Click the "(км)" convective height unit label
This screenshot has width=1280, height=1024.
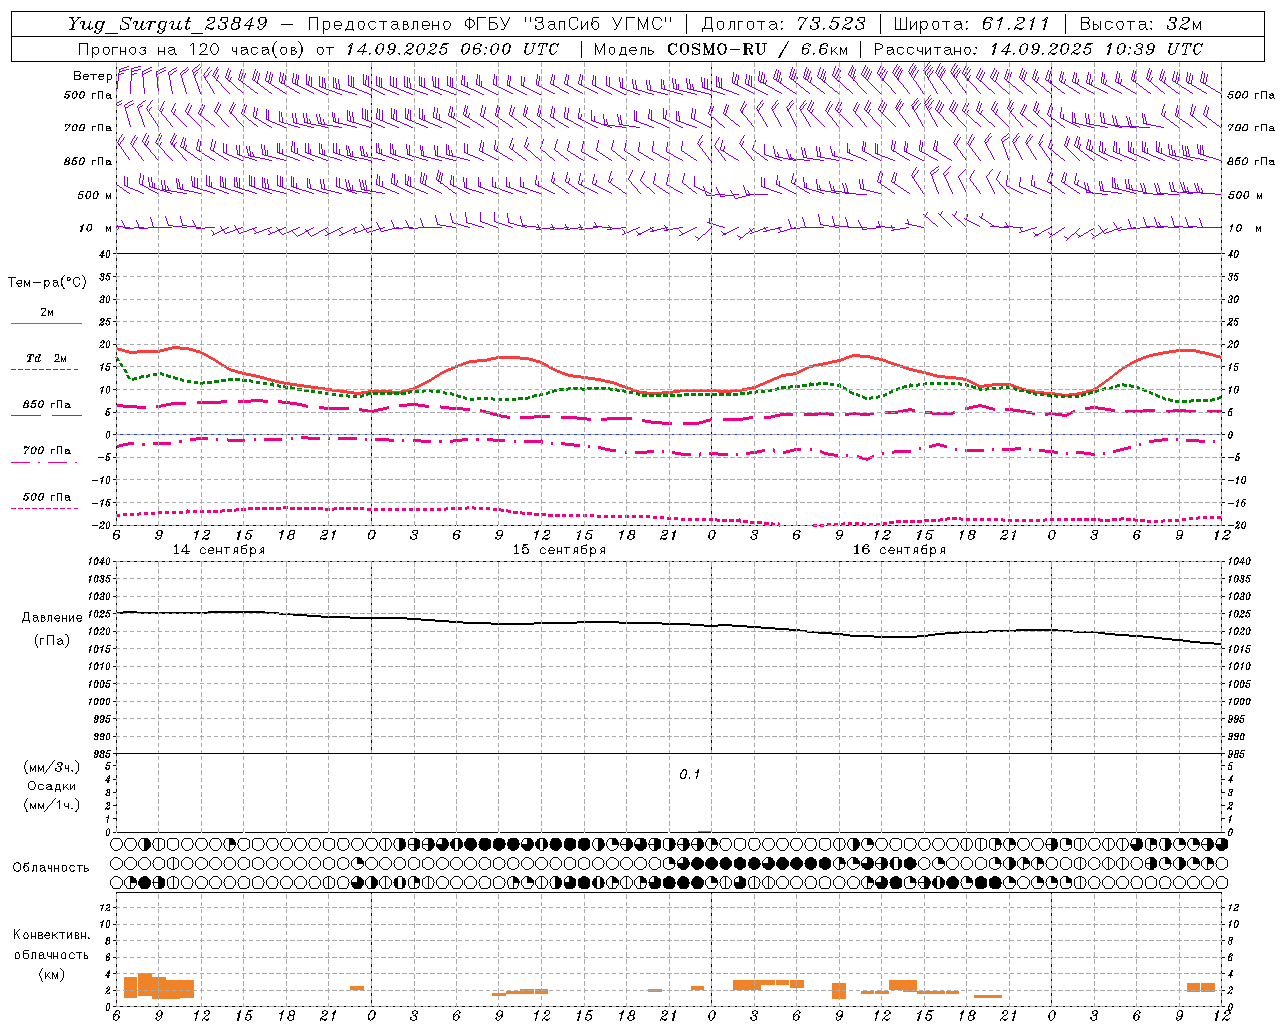pos(52,974)
